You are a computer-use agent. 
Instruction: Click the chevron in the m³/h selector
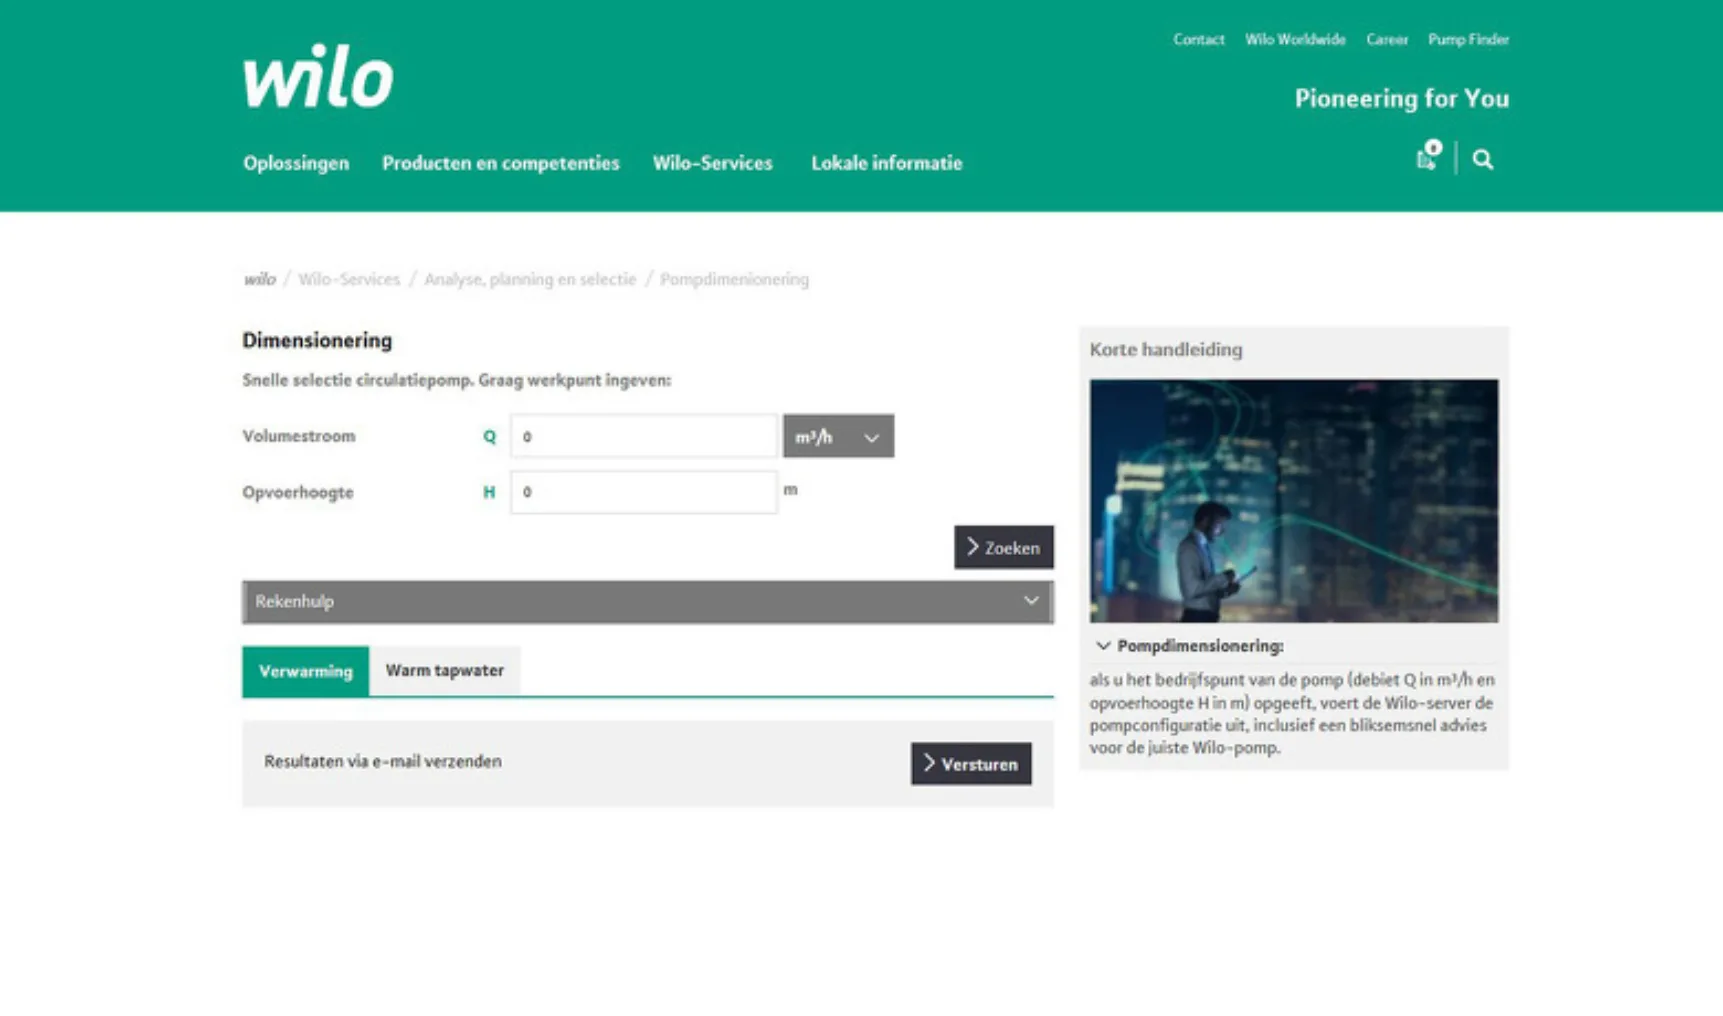pyautogui.click(x=870, y=437)
